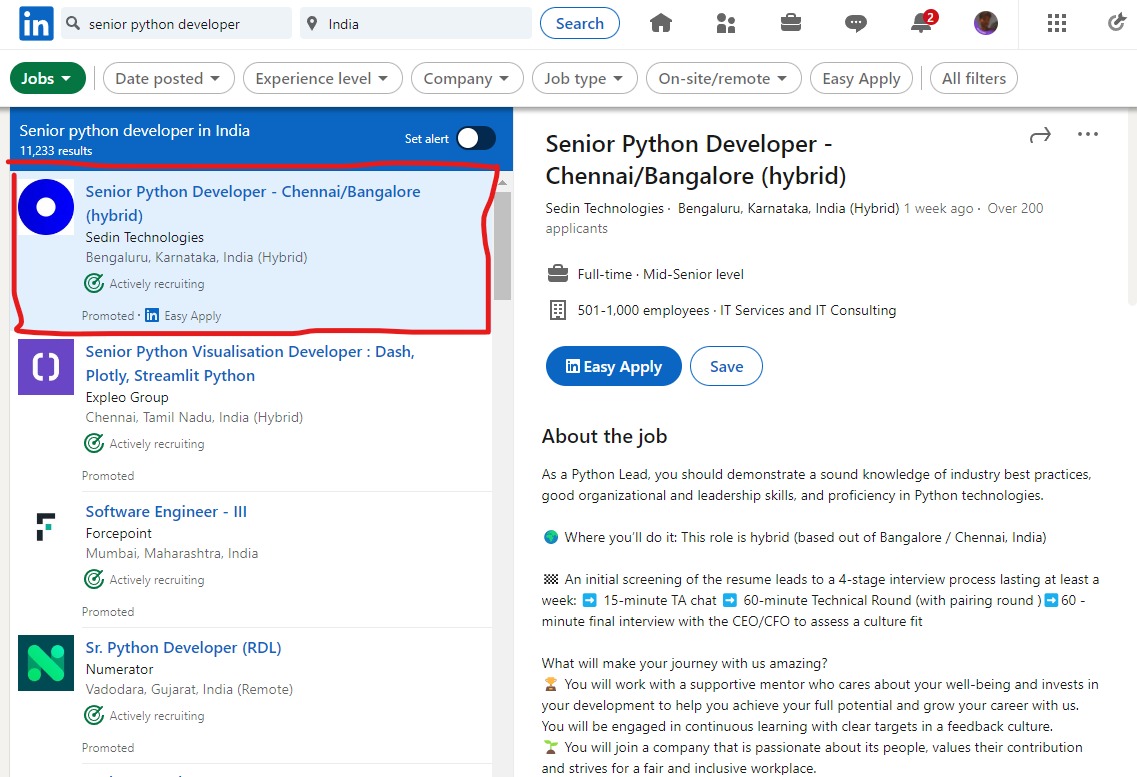This screenshot has height=777, width=1137.
Task: Click 'Forcepoint' company name
Action: (119, 533)
